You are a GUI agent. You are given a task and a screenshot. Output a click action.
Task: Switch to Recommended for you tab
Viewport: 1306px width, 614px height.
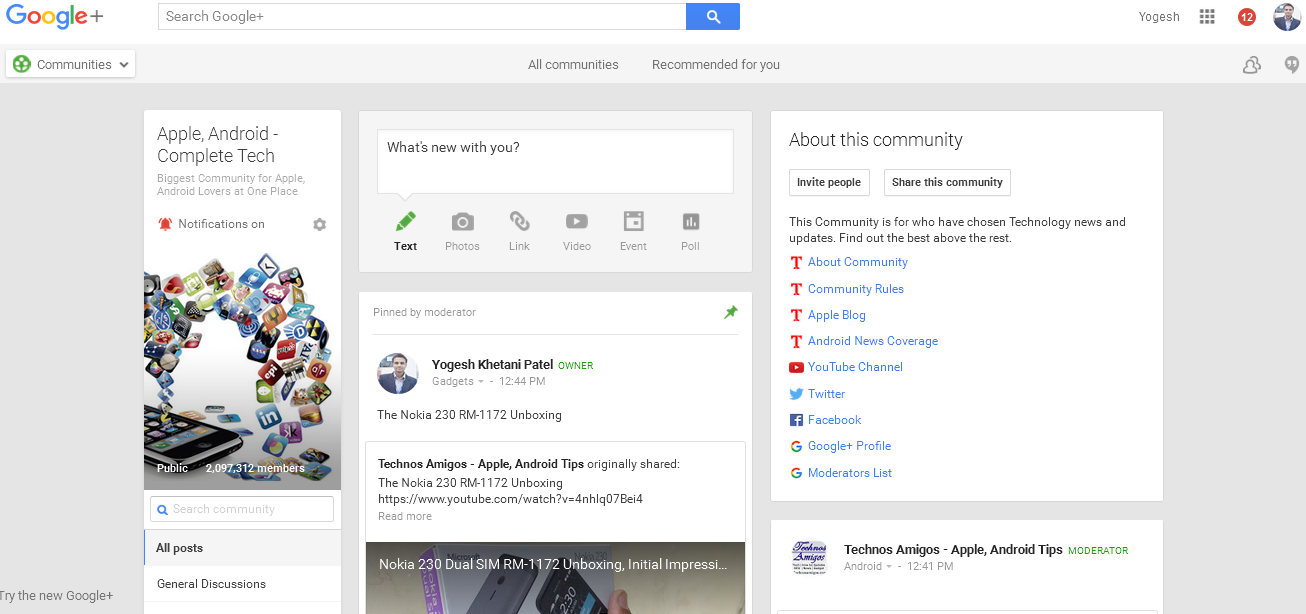click(716, 65)
